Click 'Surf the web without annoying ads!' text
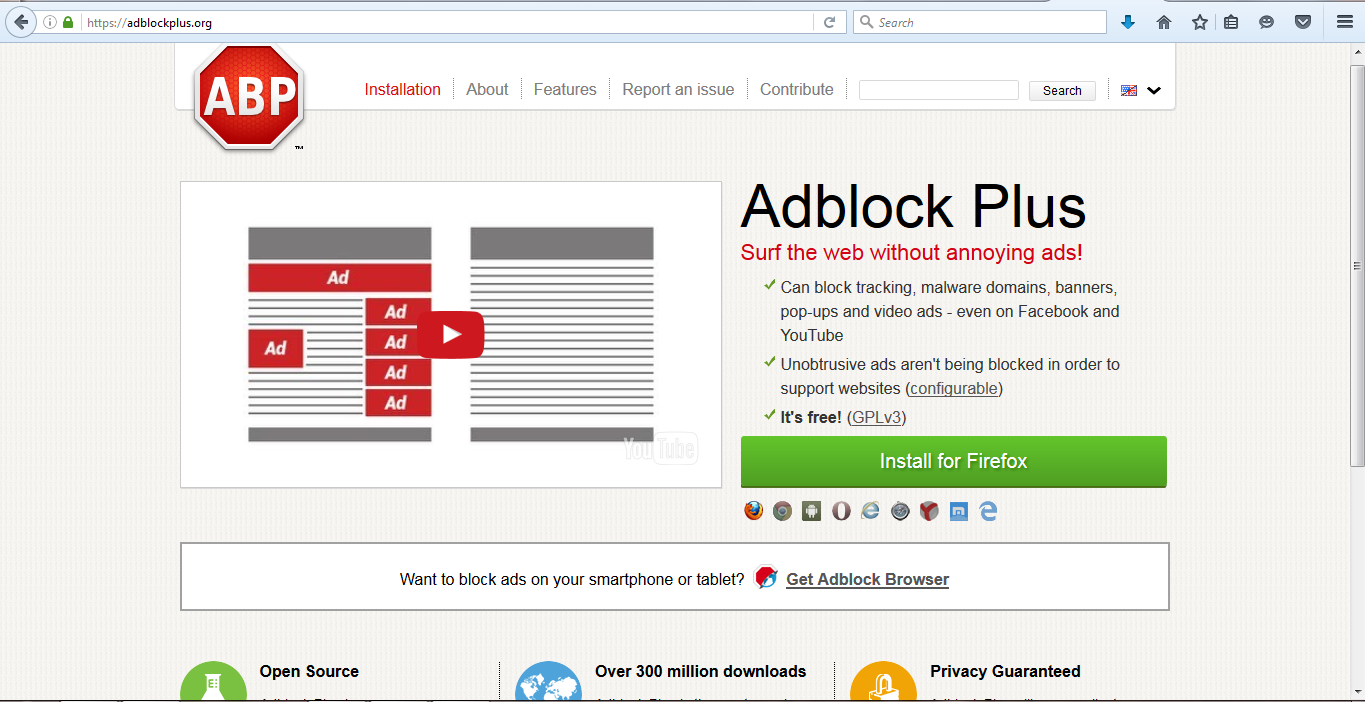This screenshot has width=1365, height=702. (911, 252)
